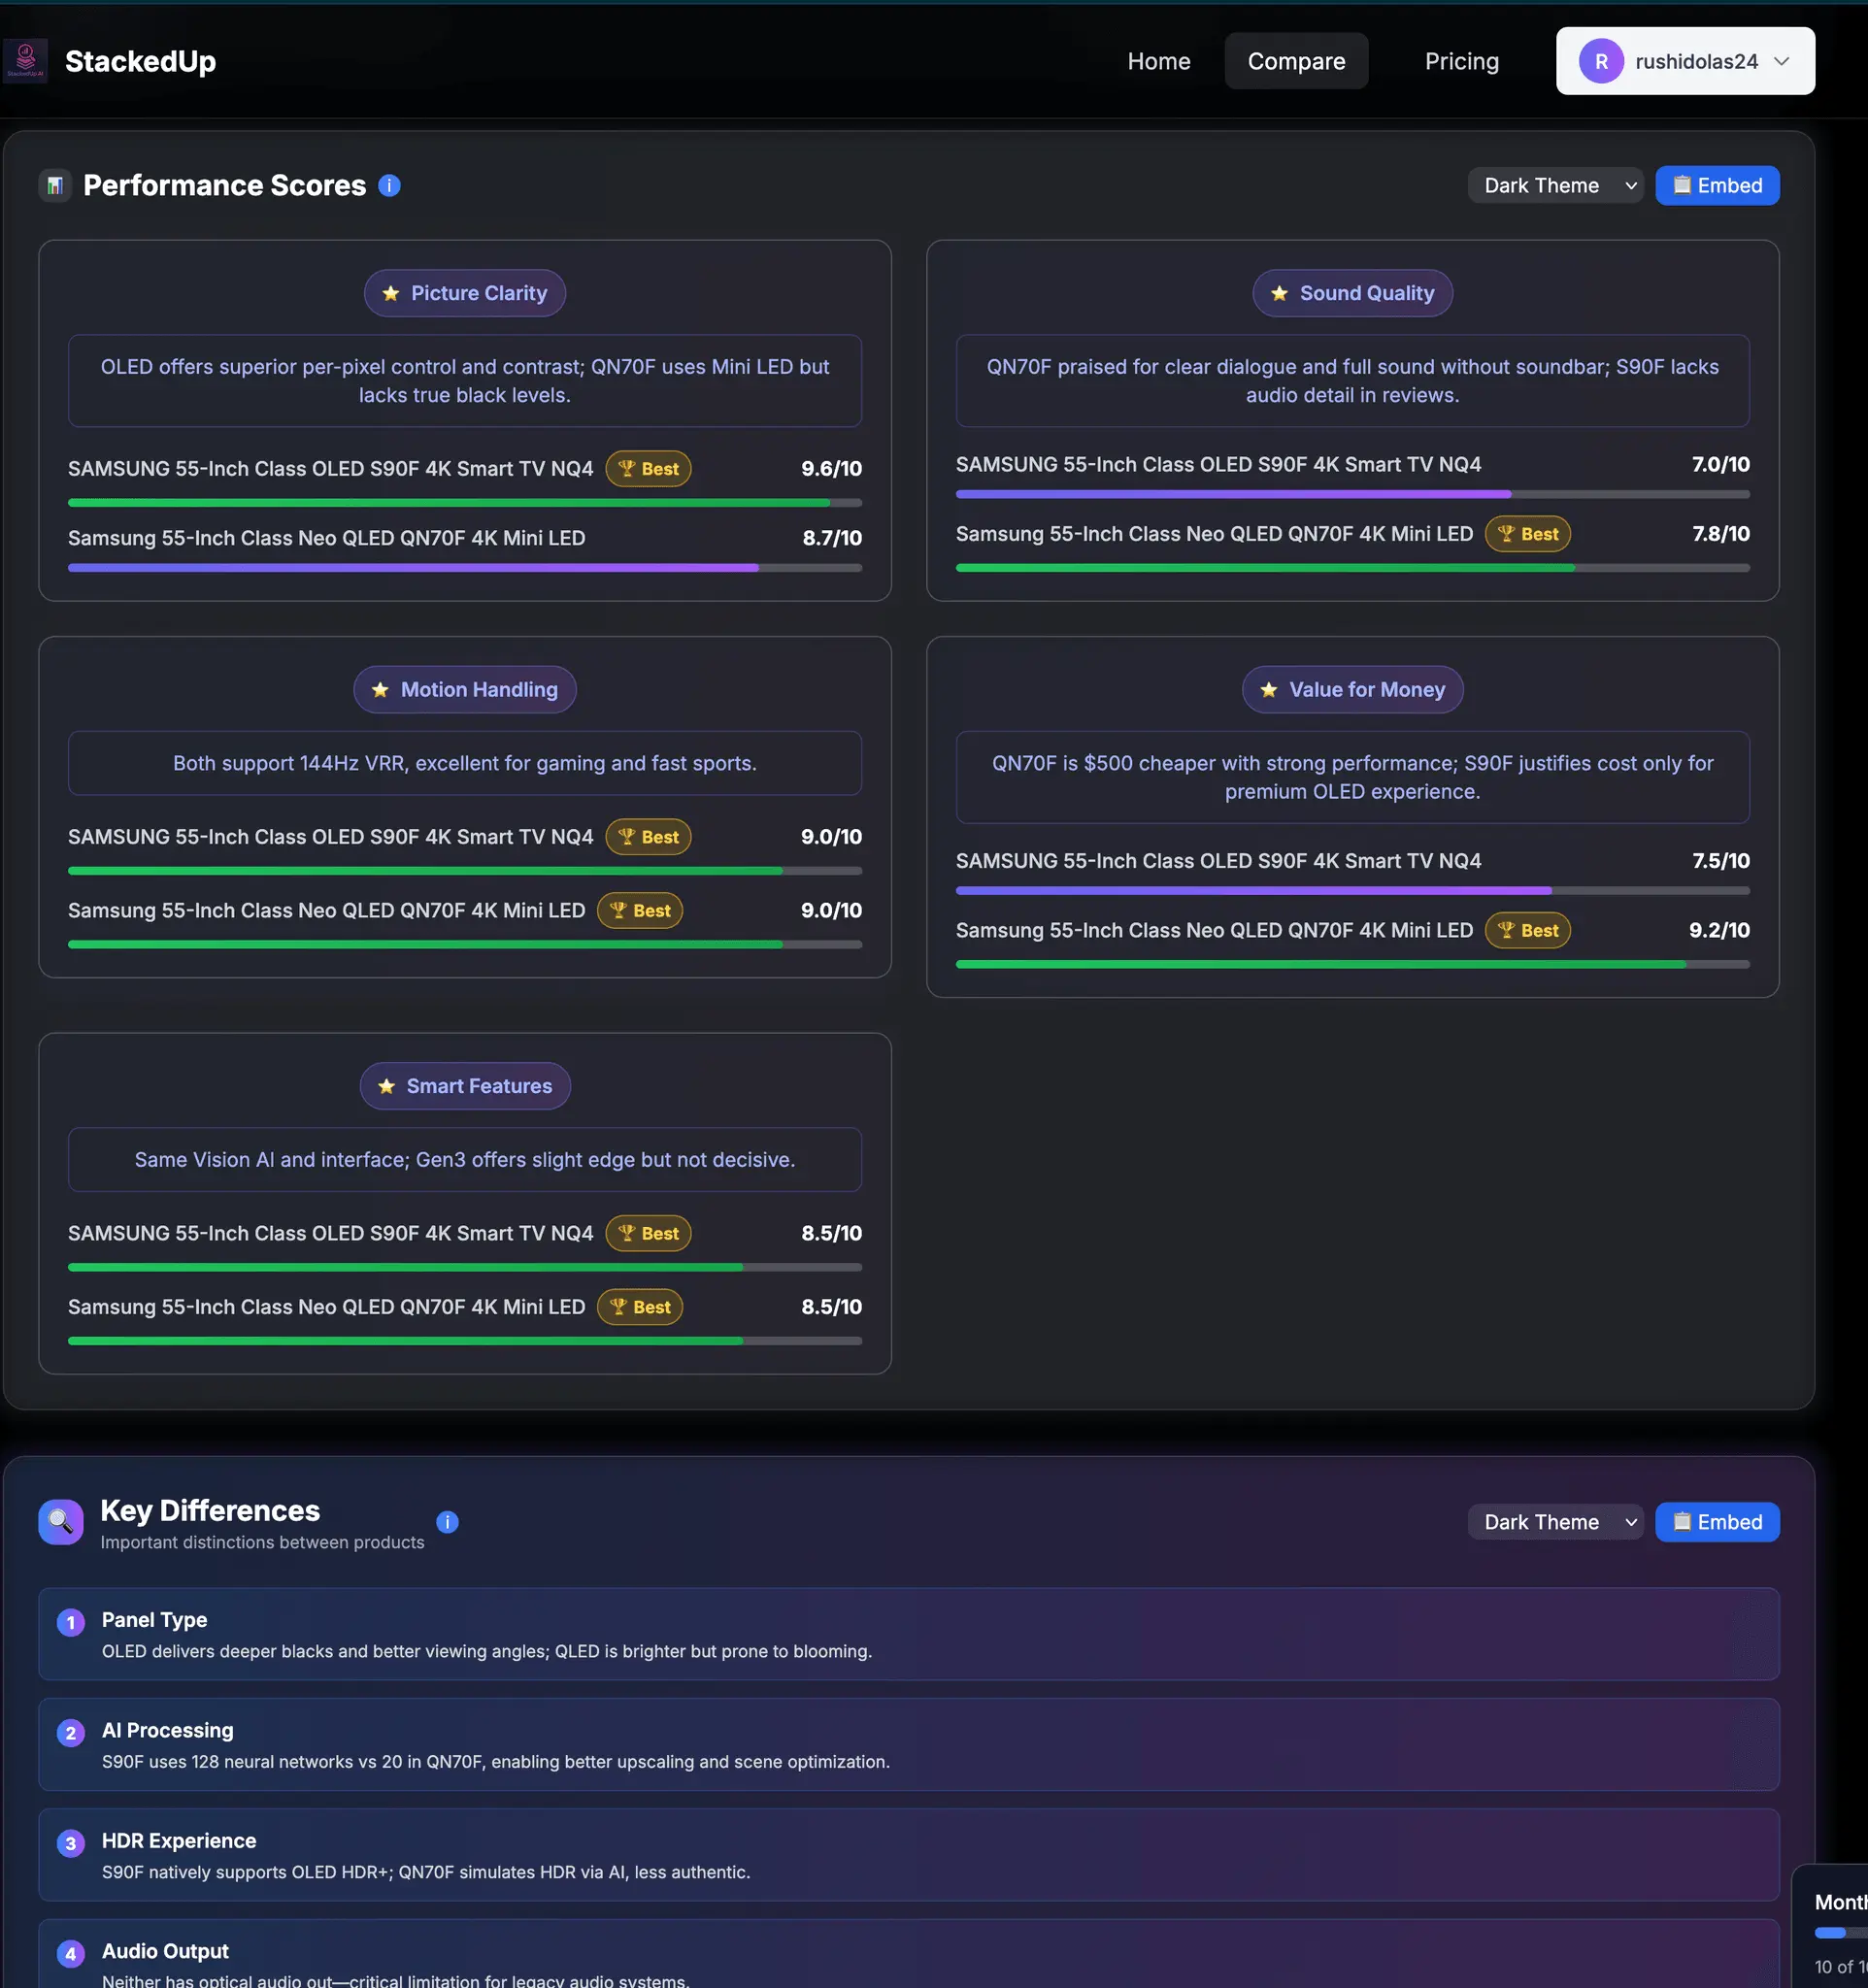Click QN70F product name in Picture Clarity card
The image size is (1868, 1988).
point(326,538)
